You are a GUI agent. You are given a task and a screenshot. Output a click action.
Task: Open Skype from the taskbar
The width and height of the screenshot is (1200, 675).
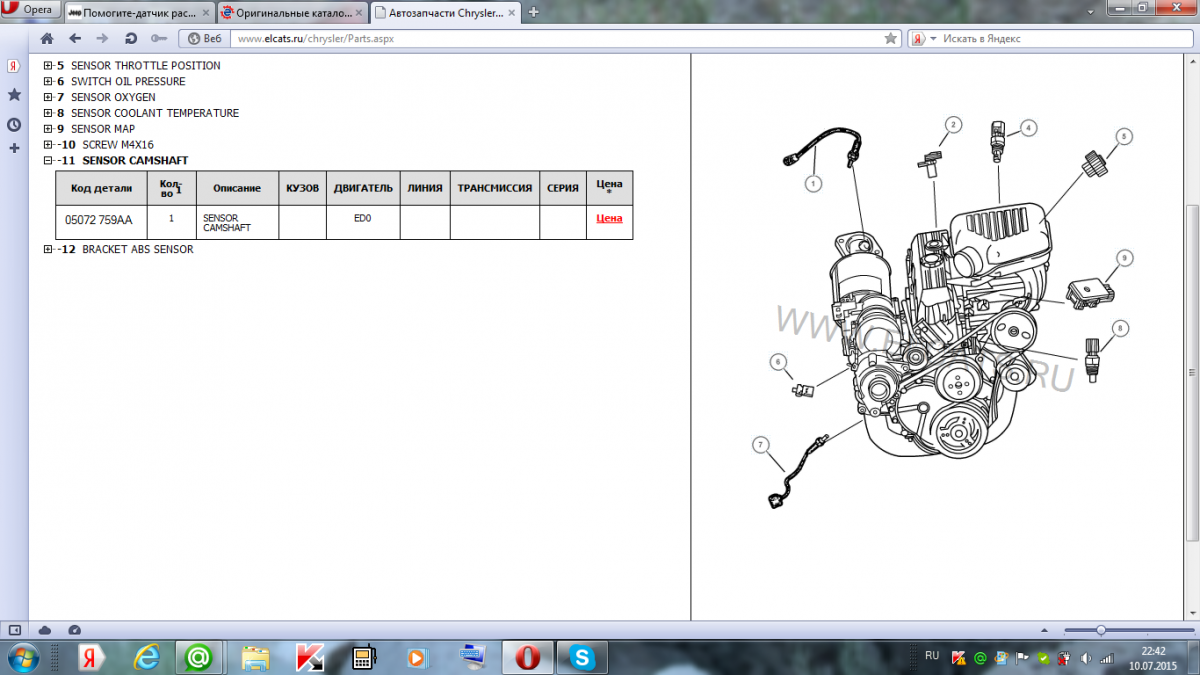point(581,657)
